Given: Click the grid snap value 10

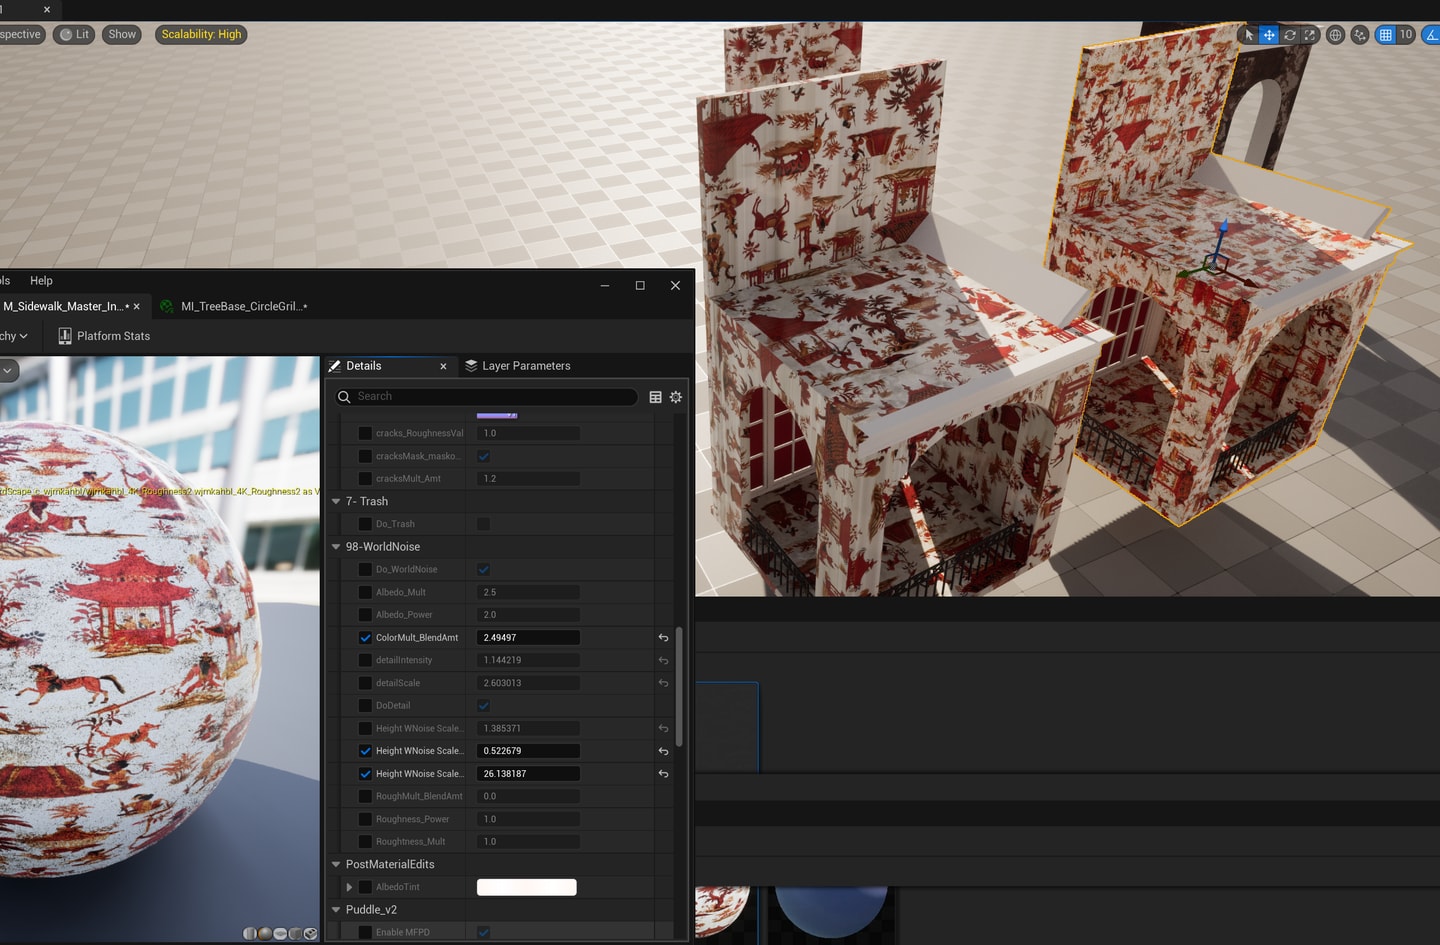Looking at the screenshot, I should tap(1406, 34).
